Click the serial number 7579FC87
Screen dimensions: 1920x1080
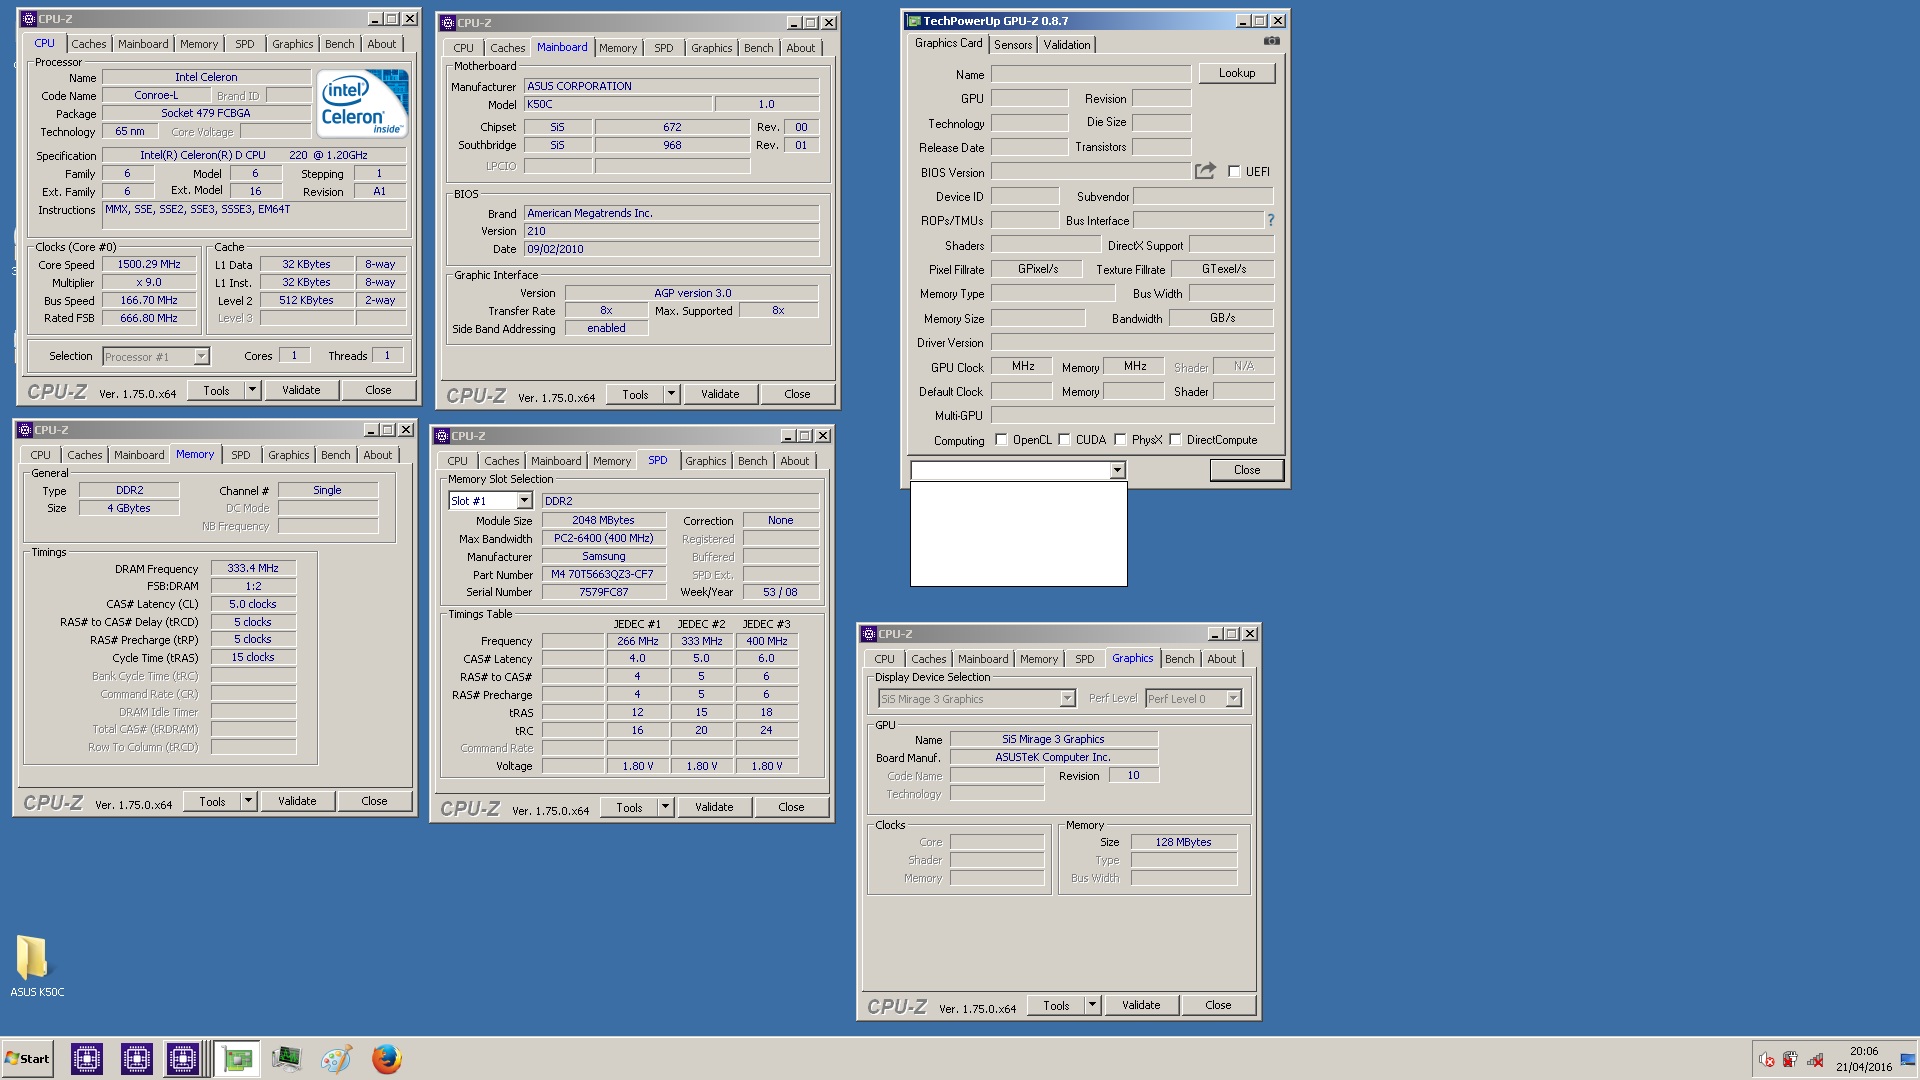pos(603,592)
